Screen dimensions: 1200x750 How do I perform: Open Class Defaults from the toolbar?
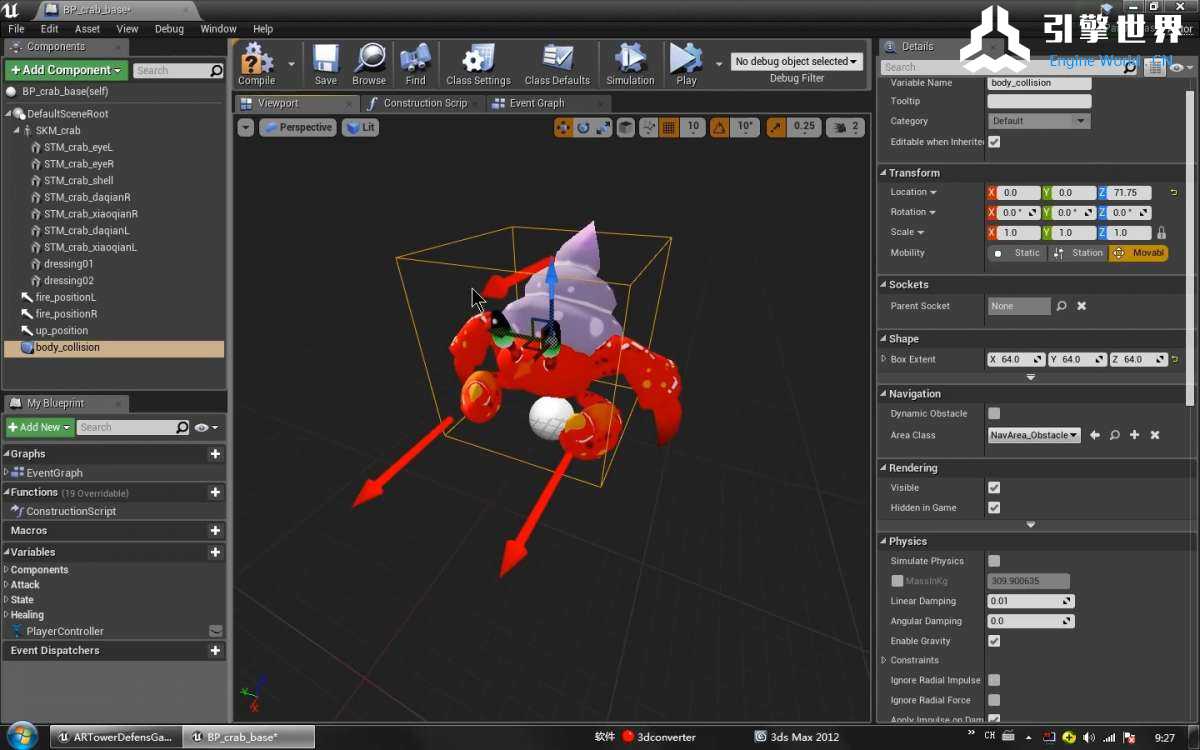coord(557,64)
